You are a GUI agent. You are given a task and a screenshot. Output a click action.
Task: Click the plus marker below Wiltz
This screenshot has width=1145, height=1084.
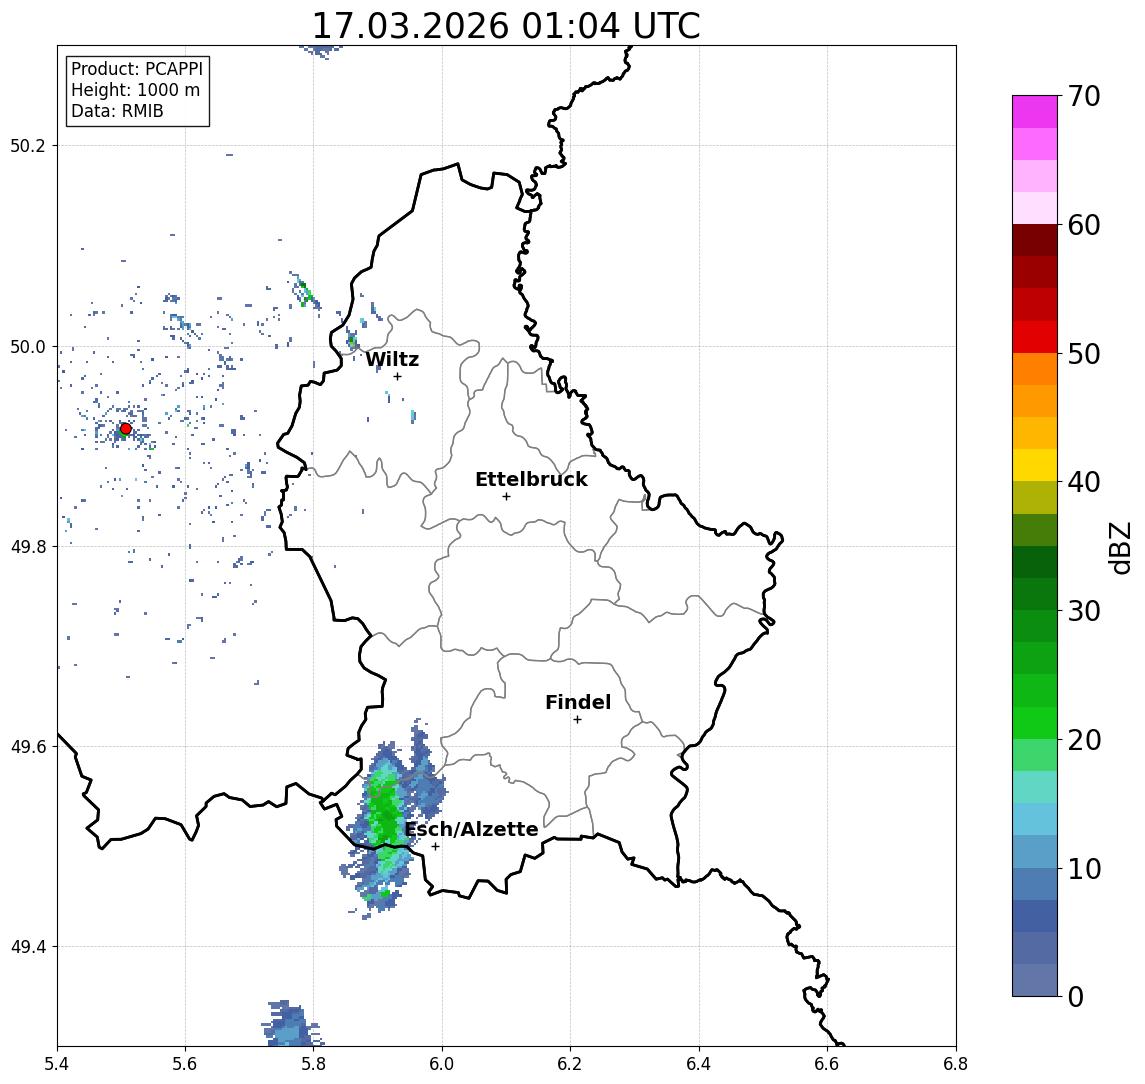tap(397, 376)
